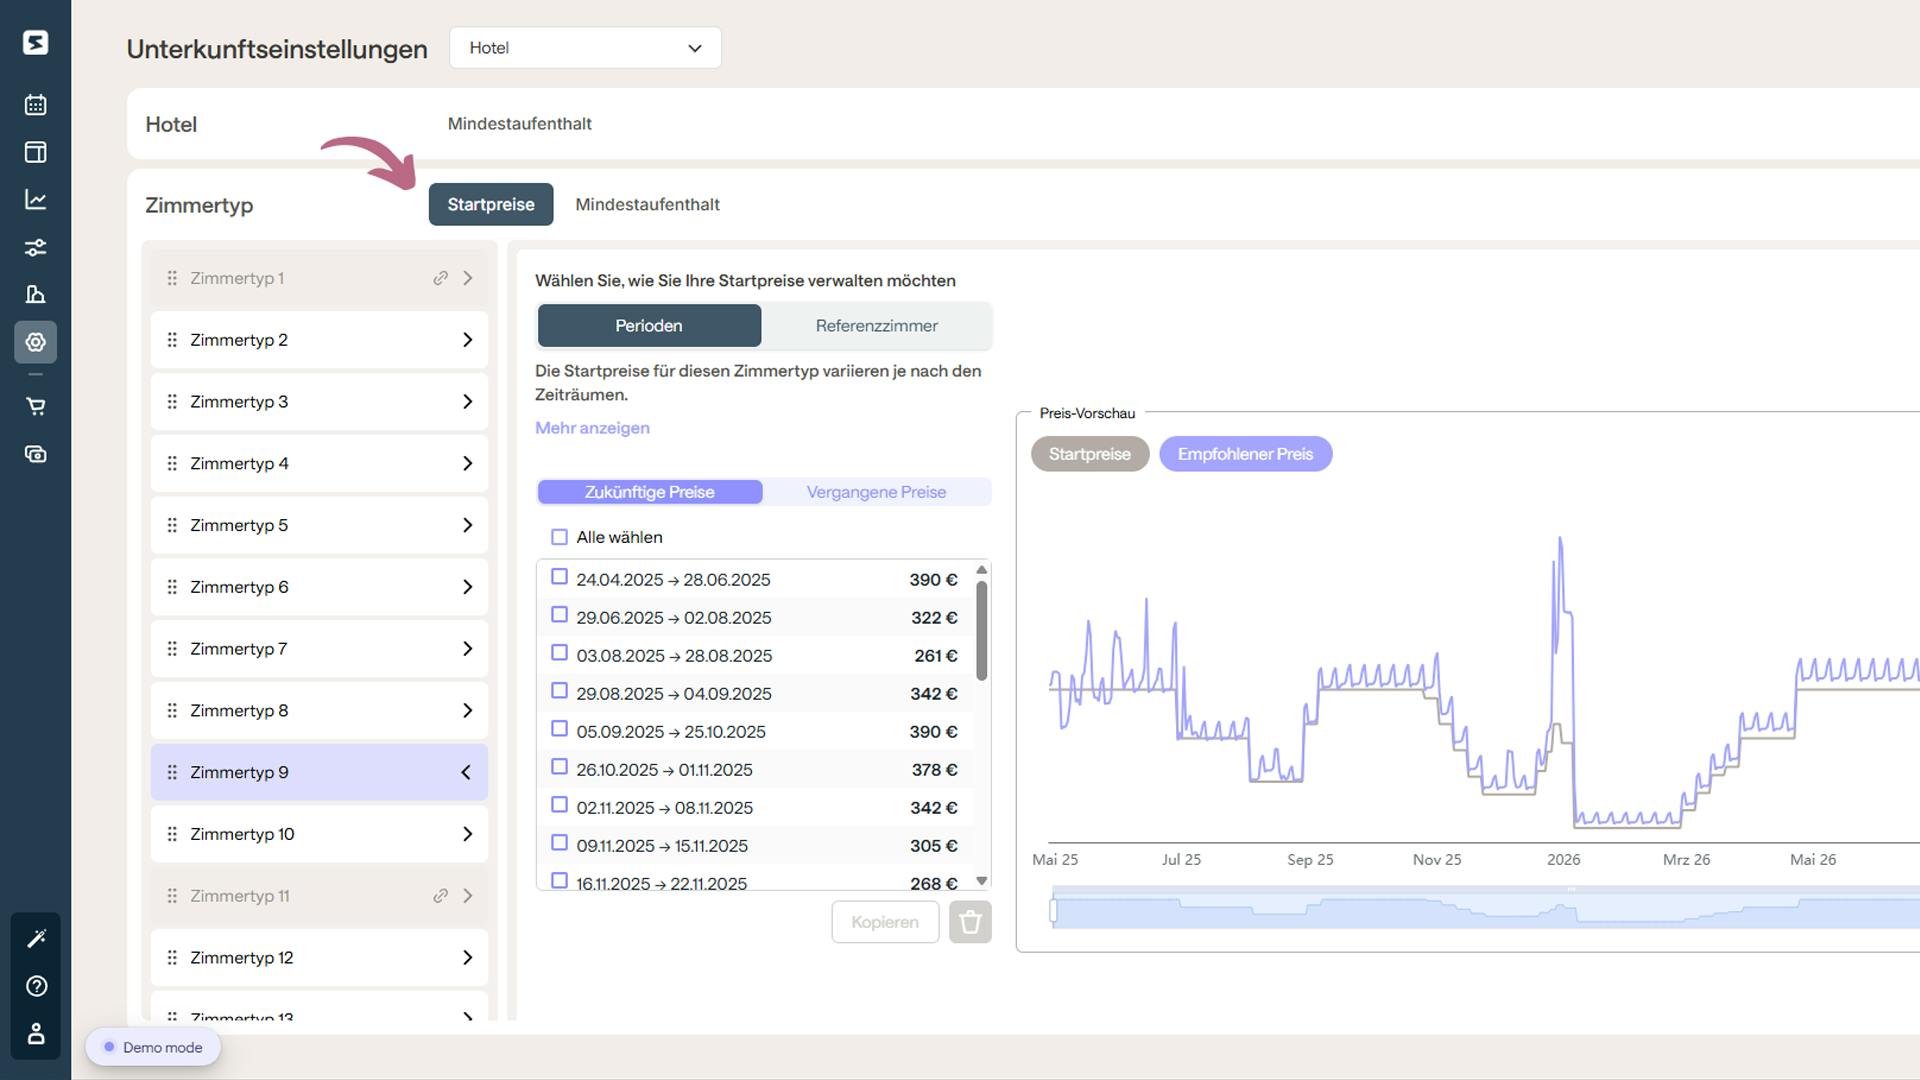Grab the drag handle of Zimmertyp 4

pos(172,464)
